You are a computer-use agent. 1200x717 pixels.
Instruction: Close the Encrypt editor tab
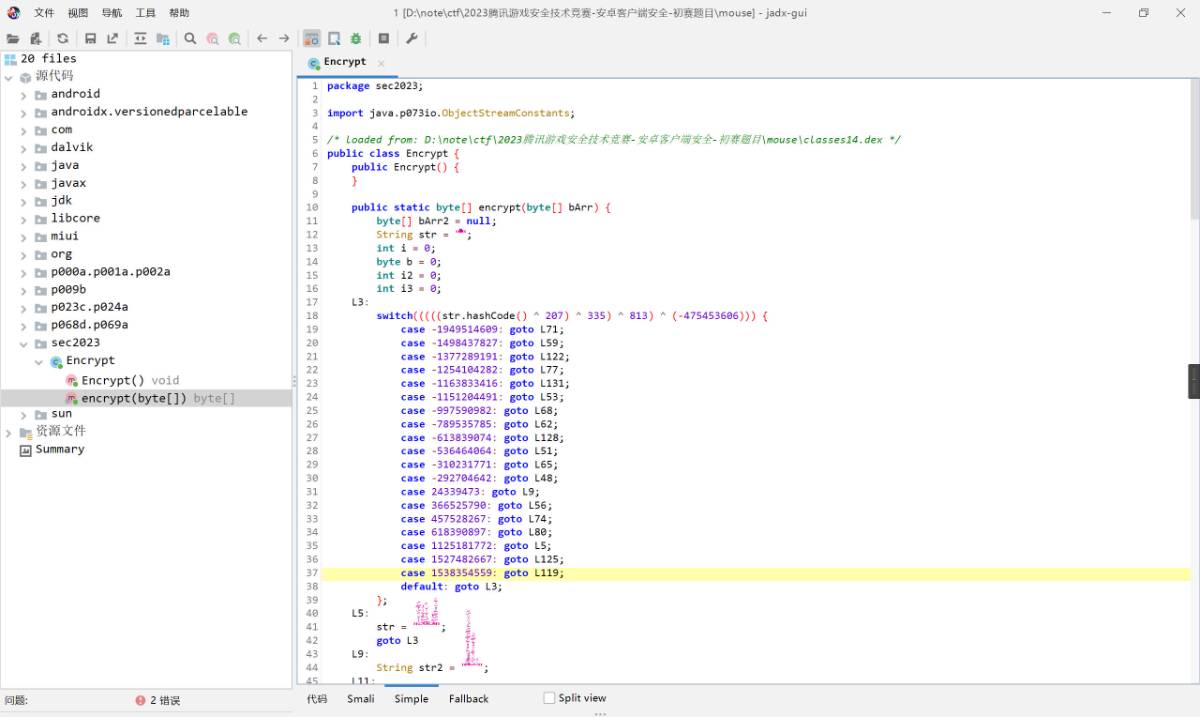(381, 63)
